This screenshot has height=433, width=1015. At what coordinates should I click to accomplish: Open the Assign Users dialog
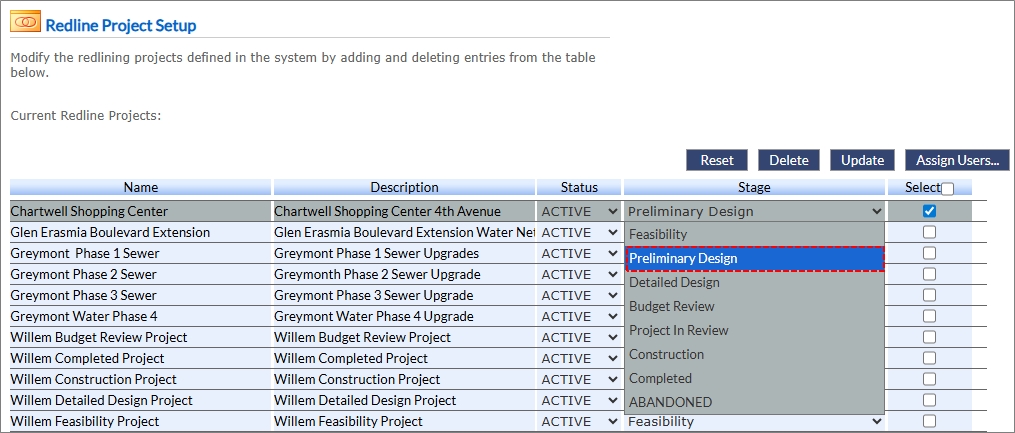957,160
